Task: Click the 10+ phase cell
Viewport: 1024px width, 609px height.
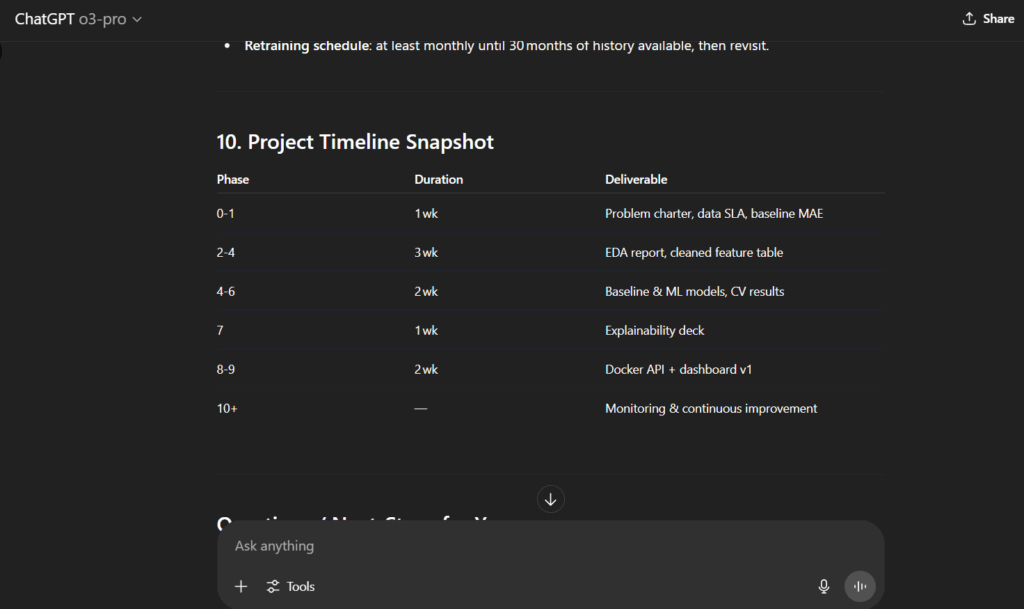Action: click(x=227, y=409)
